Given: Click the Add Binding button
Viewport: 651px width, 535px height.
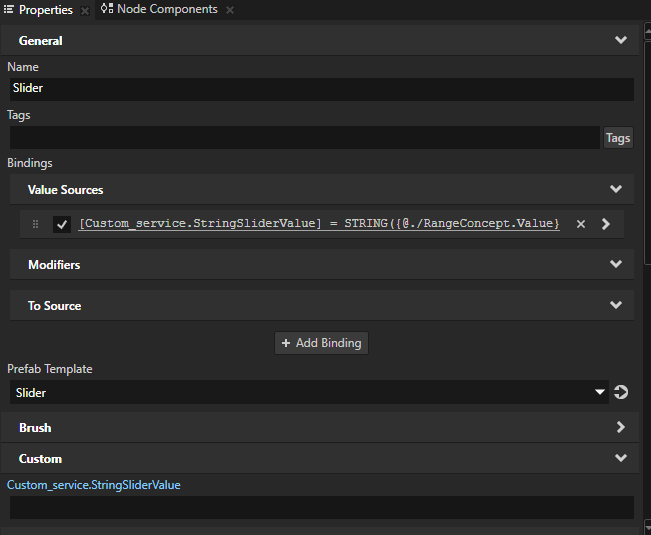Looking at the screenshot, I should pos(321,343).
